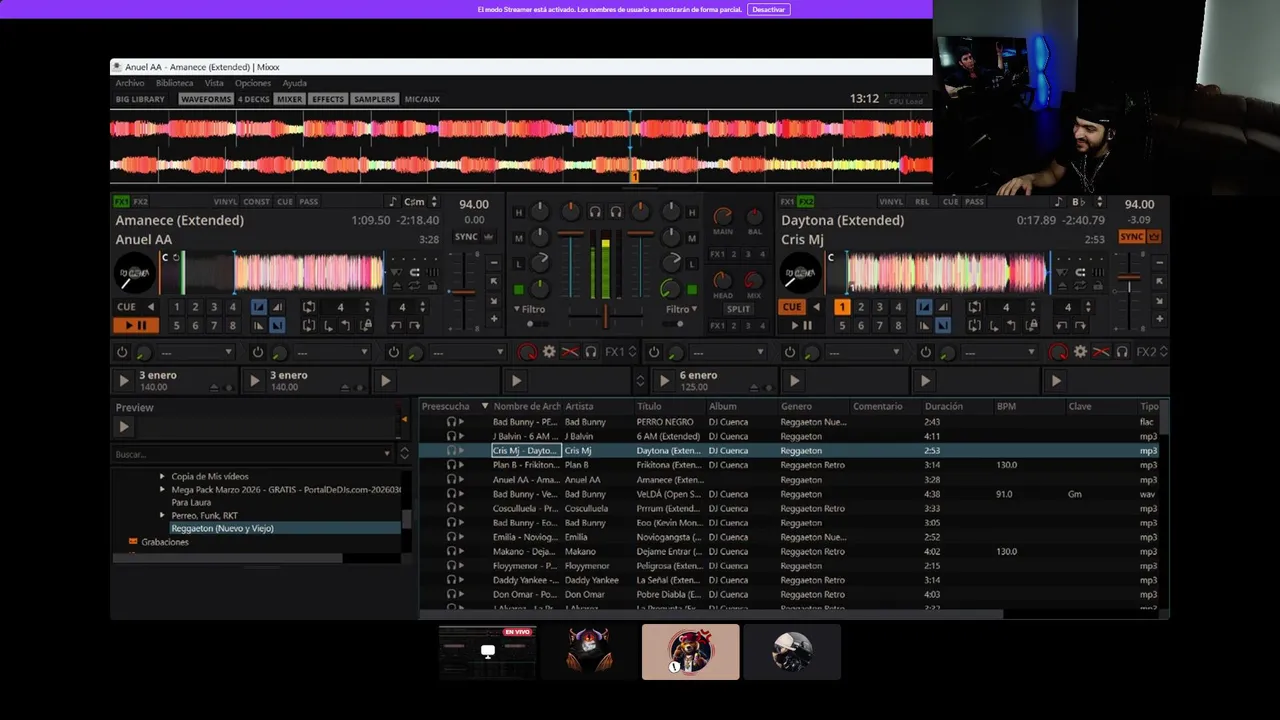Screen dimensions: 1280x720
Task: Click play/pause on the Amanece deck
Action: (x=136, y=325)
